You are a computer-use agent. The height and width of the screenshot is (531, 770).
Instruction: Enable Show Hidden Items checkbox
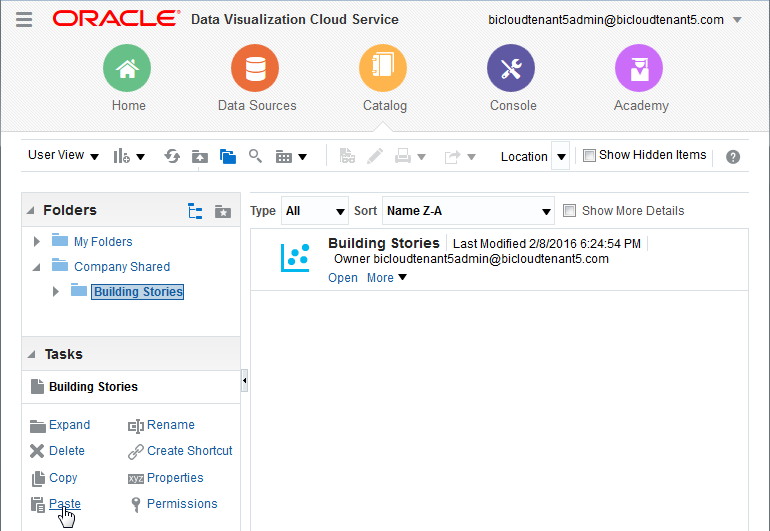click(x=589, y=156)
